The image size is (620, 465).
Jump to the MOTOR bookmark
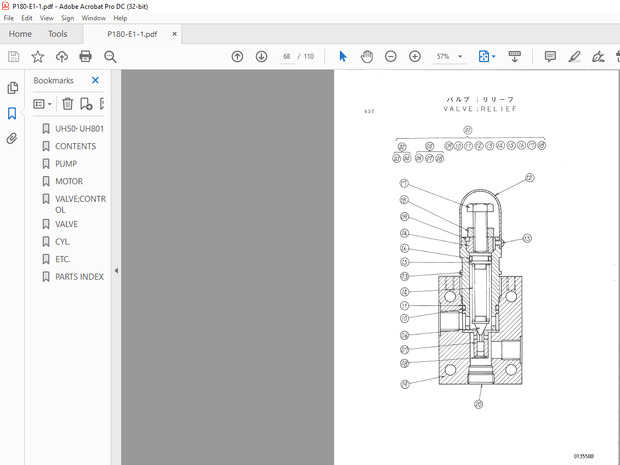pos(69,181)
